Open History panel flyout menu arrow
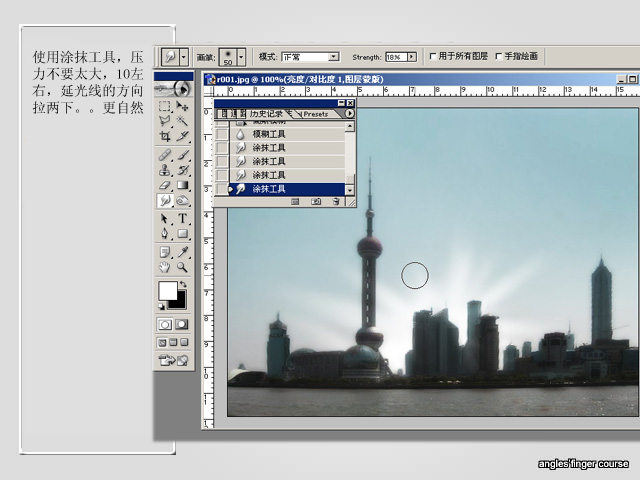The height and width of the screenshot is (480, 640). (x=349, y=113)
